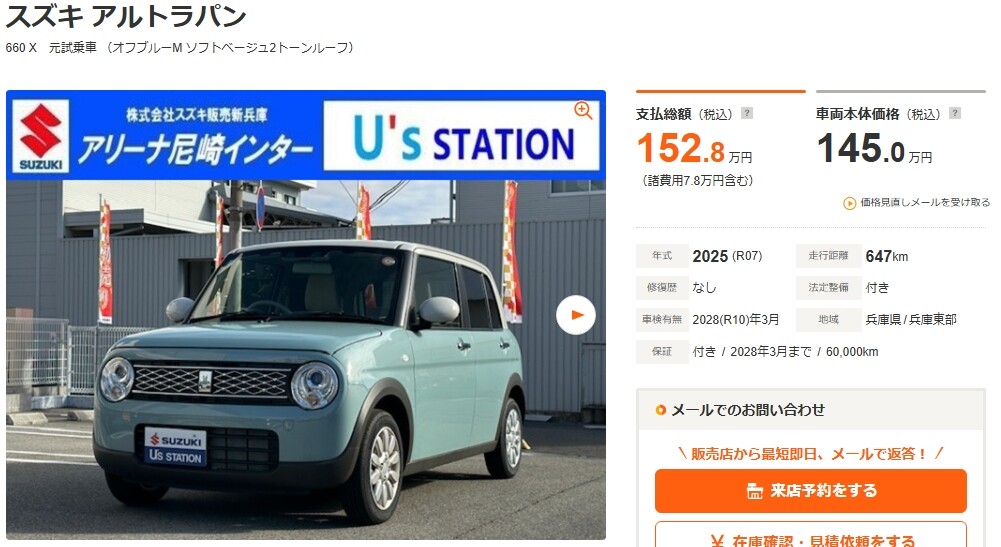Click Suzuki logo in dealer banner

click(x=41, y=136)
